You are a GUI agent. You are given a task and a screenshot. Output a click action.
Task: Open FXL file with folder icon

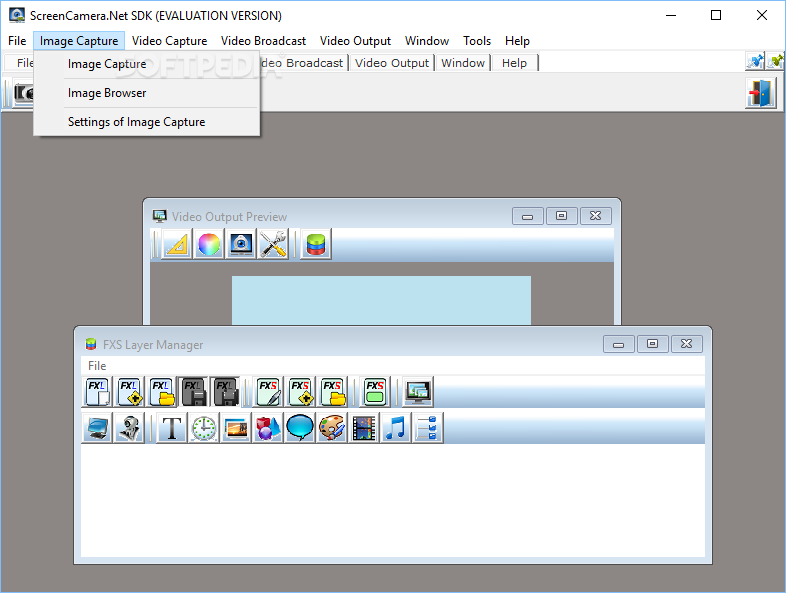pos(162,392)
